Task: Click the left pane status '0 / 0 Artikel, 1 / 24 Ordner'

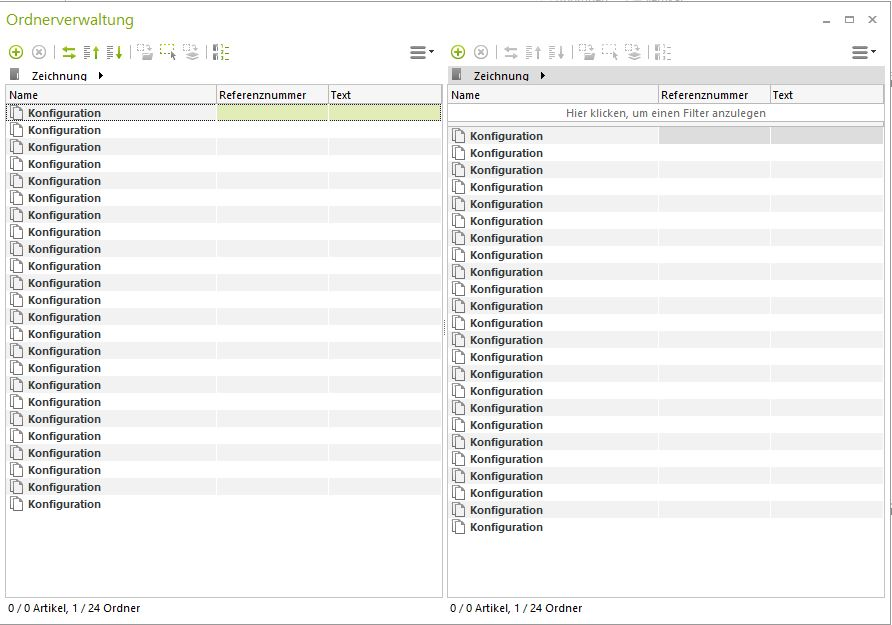Action: 74,608
